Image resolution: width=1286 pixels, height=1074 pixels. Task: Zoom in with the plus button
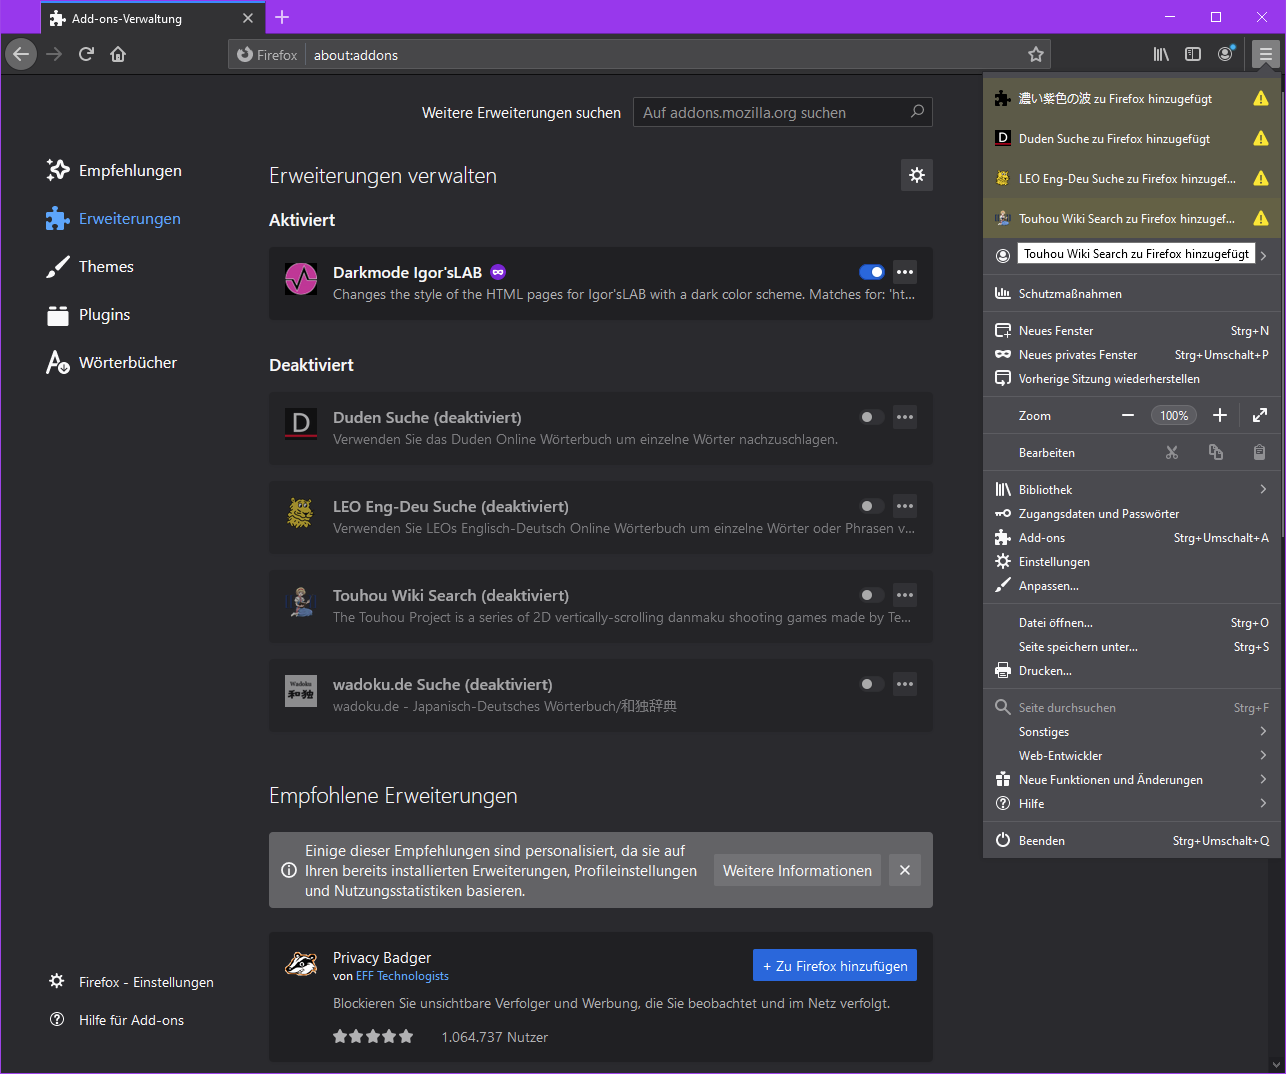point(1220,416)
